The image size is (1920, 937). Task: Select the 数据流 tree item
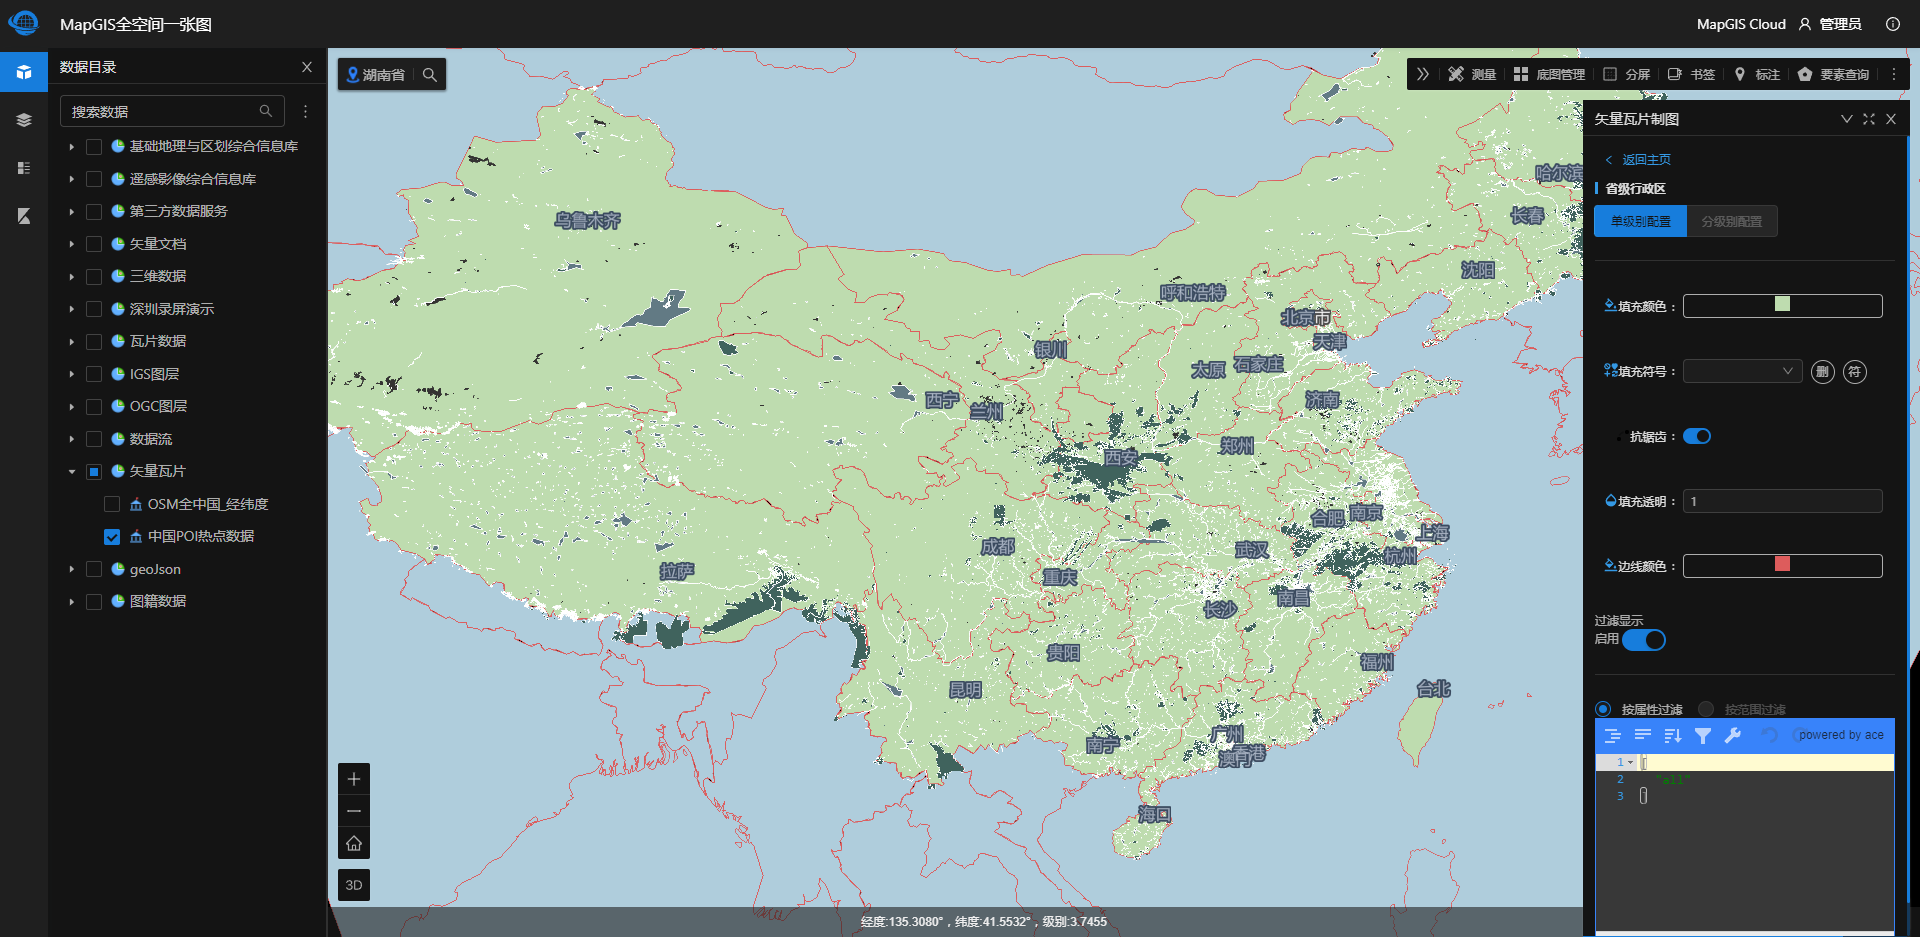pyautogui.click(x=151, y=439)
